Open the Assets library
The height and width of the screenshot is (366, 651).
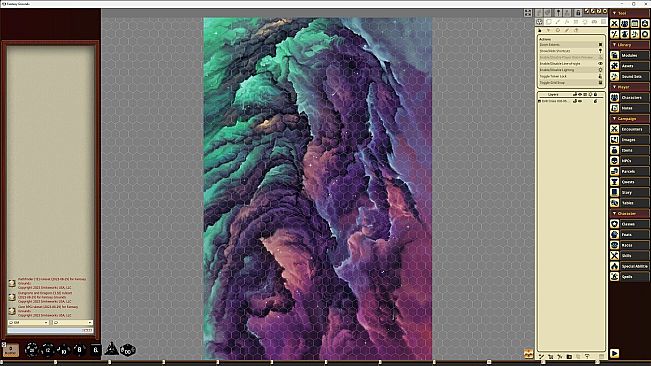tap(629, 66)
